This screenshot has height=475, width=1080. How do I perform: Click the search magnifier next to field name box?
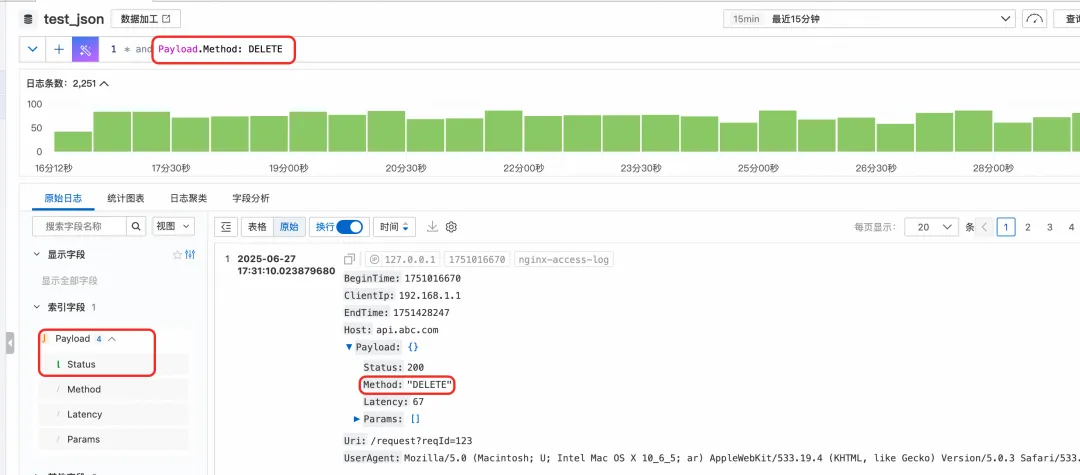[136, 227]
